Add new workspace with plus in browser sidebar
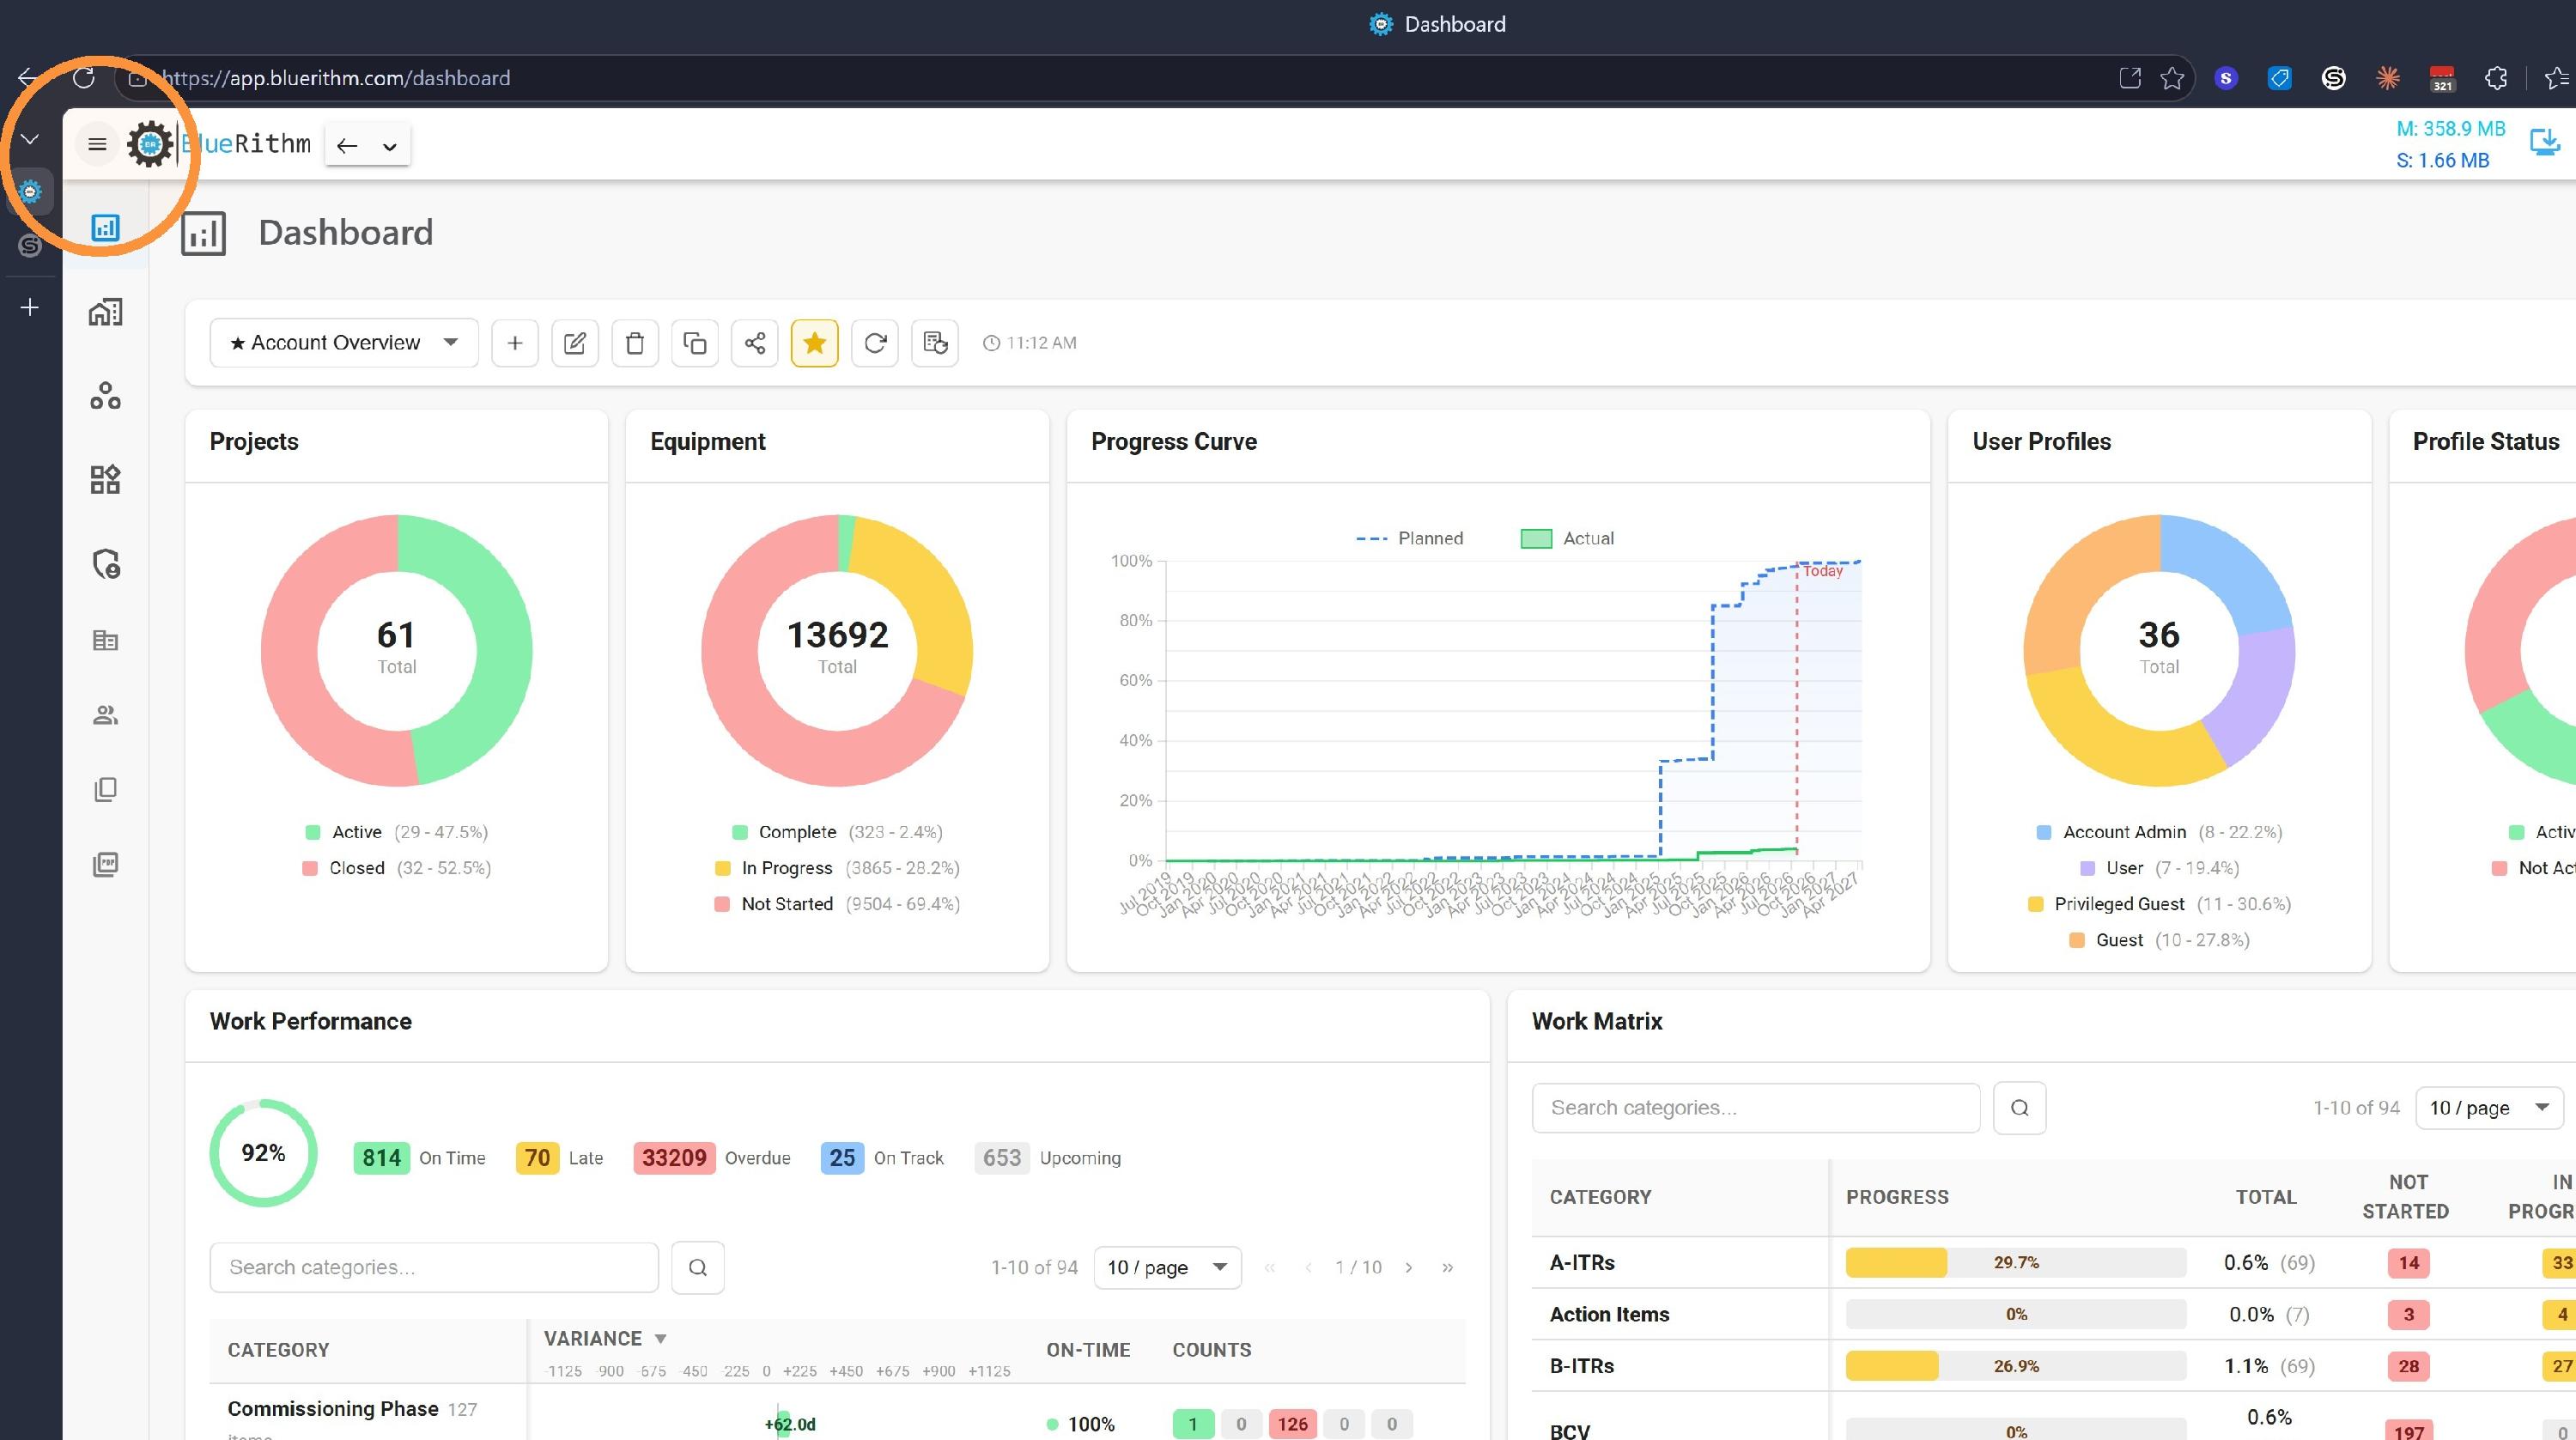 30,307
